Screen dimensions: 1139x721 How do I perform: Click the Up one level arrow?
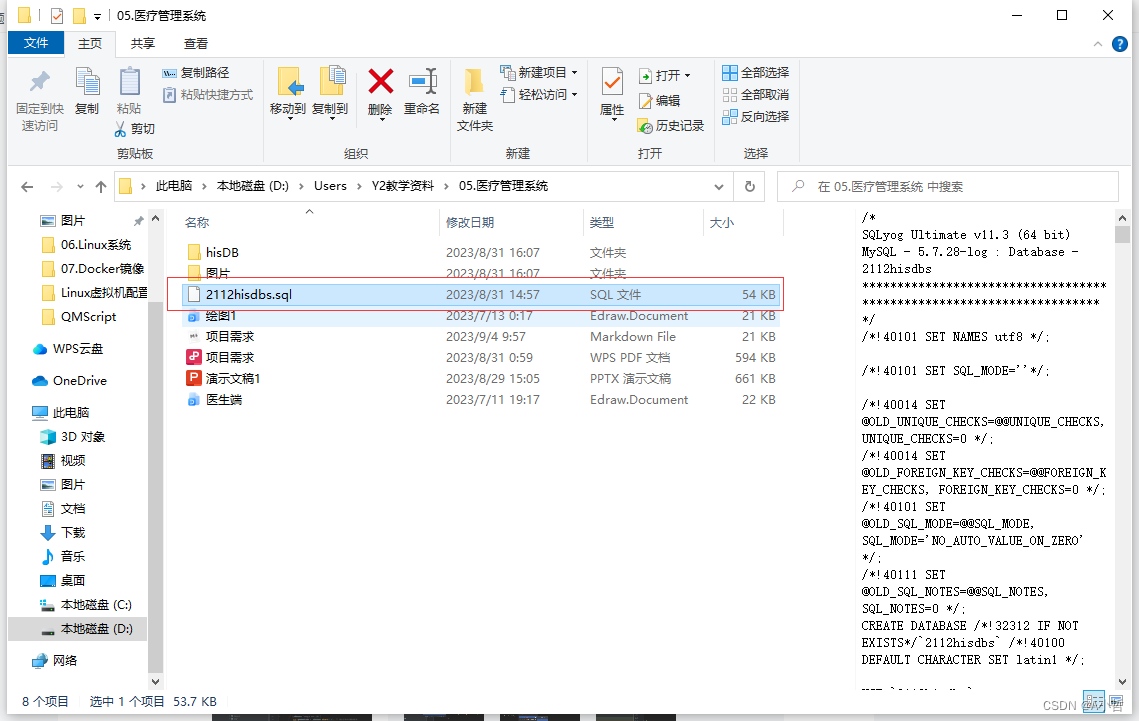click(101, 187)
